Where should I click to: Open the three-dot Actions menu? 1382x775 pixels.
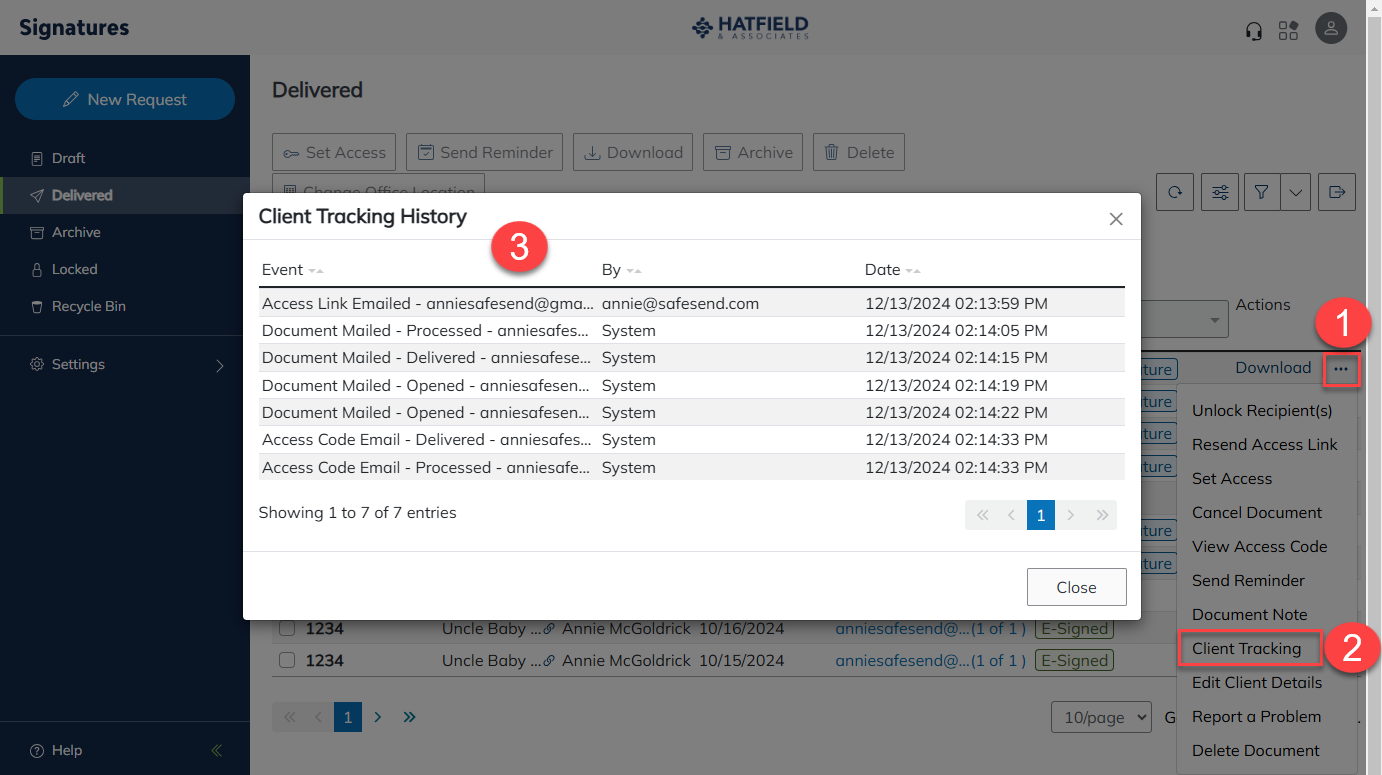click(x=1342, y=369)
